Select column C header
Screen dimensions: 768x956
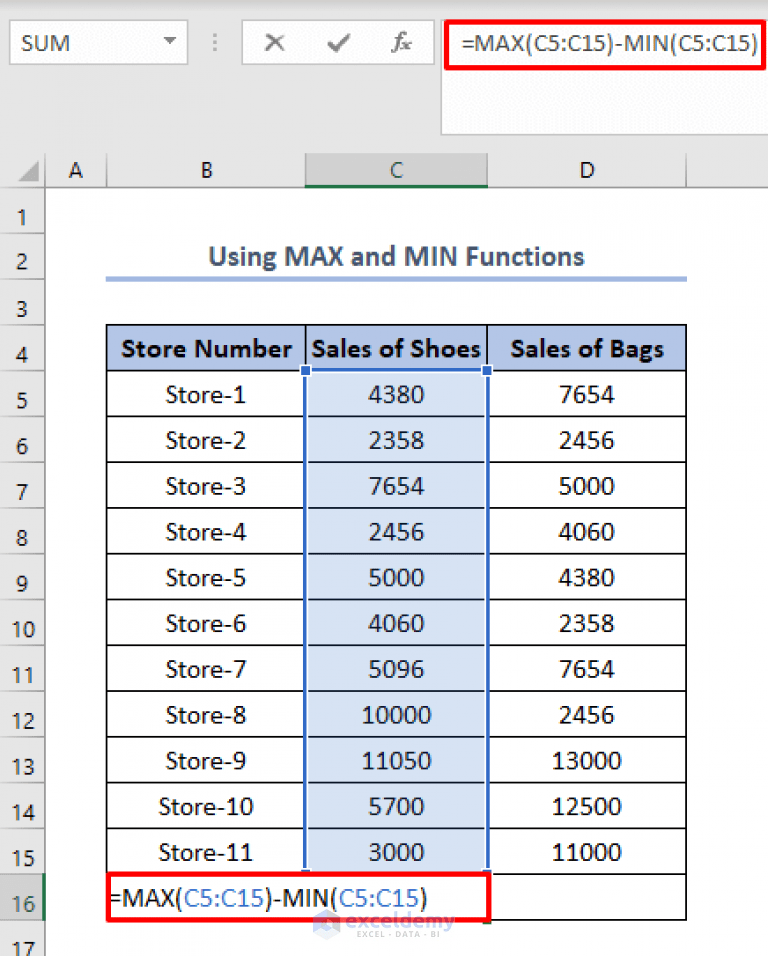click(x=395, y=170)
